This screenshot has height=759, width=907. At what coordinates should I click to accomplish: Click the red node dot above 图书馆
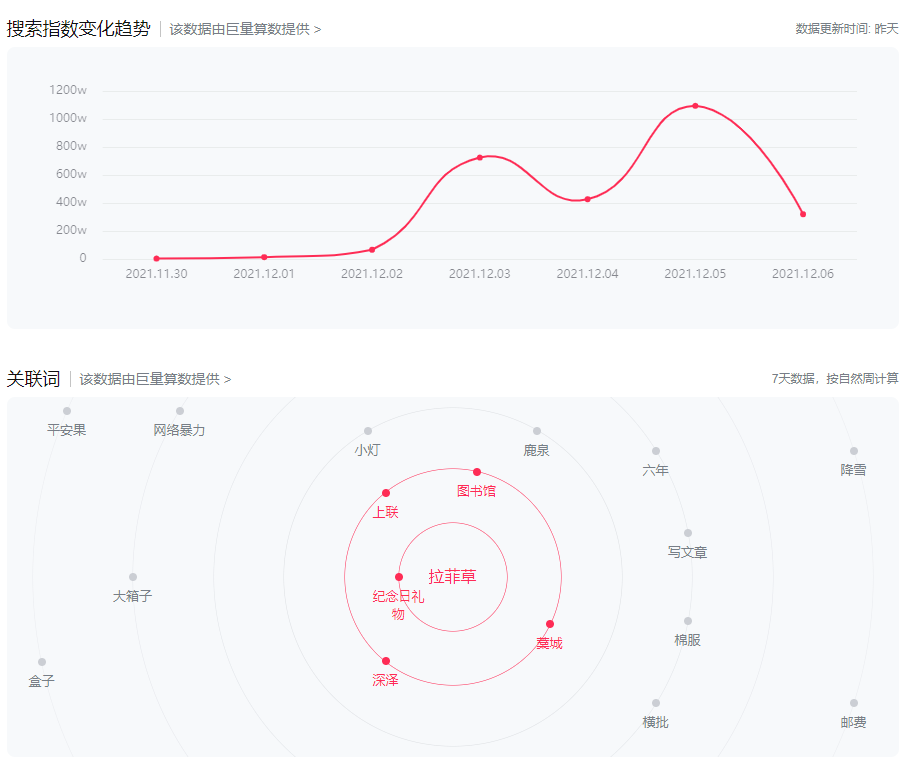(x=477, y=472)
